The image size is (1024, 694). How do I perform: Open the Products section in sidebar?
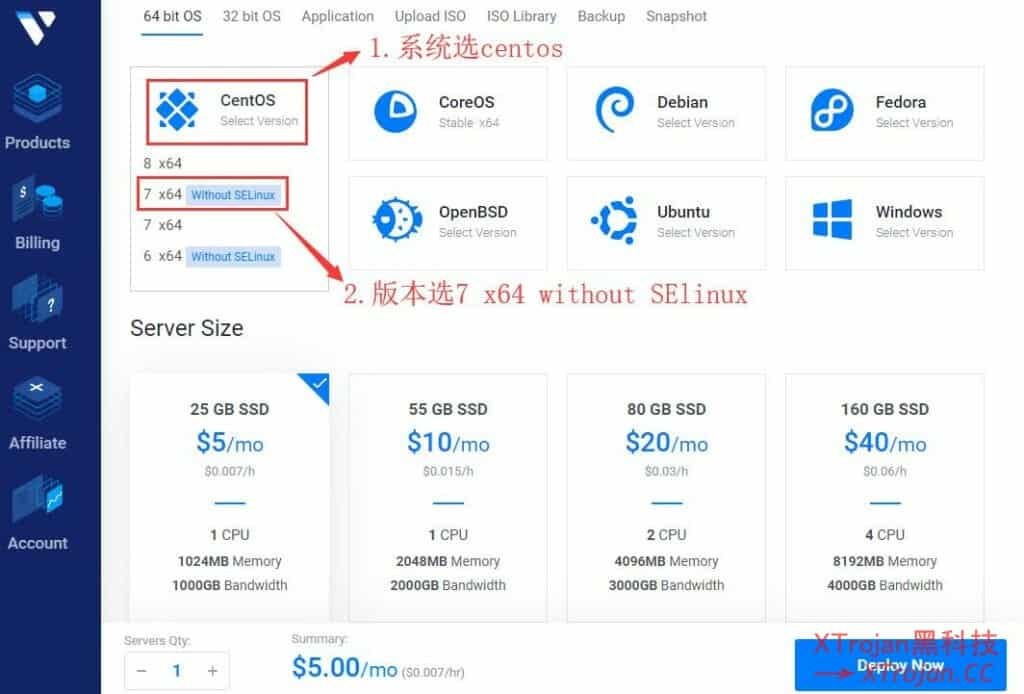[x=37, y=110]
